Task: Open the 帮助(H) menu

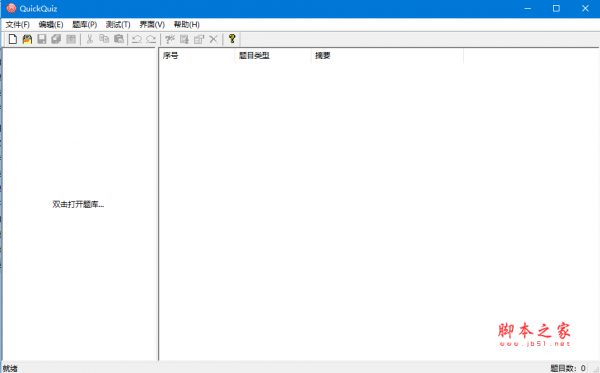Action: [187, 24]
